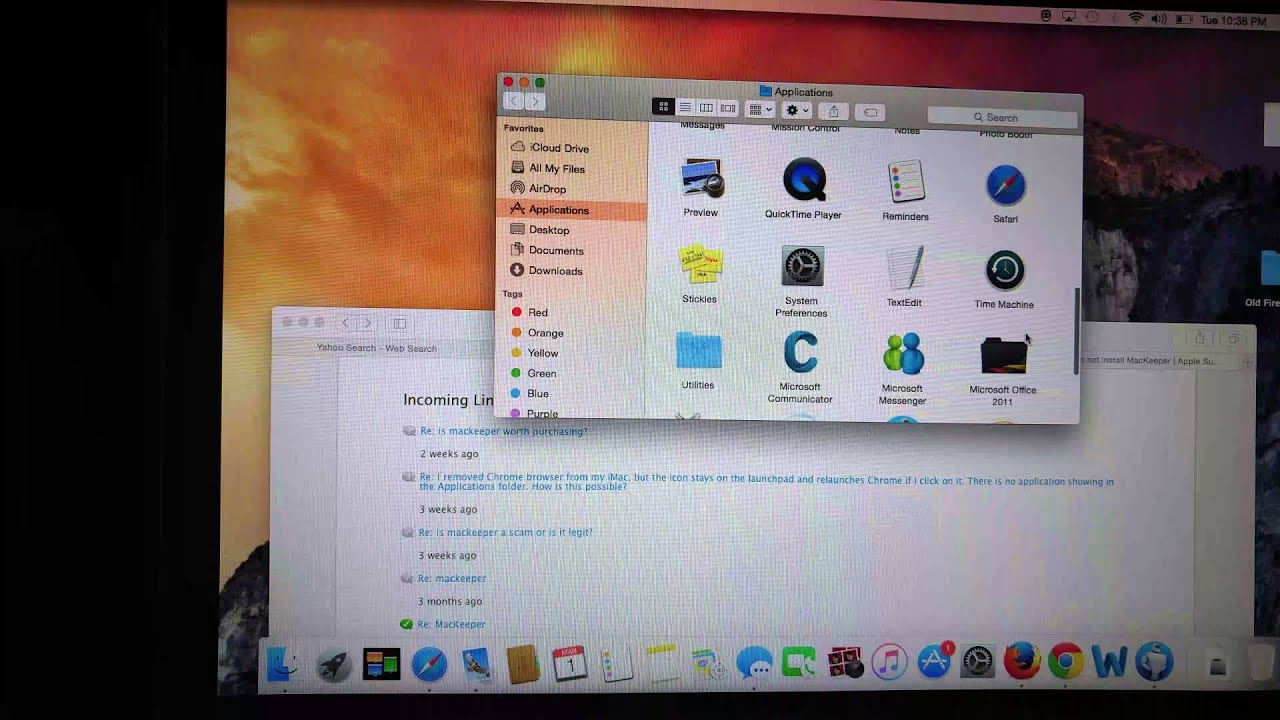The image size is (1280, 720).
Task: Go forward in Finder window
Action: click(x=535, y=102)
